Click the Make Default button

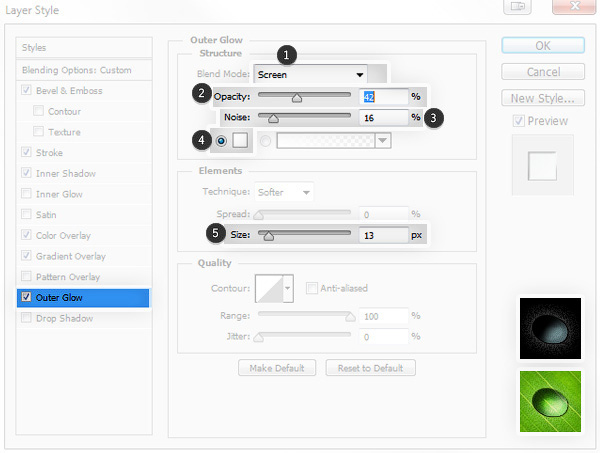pyautogui.click(x=277, y=368)
